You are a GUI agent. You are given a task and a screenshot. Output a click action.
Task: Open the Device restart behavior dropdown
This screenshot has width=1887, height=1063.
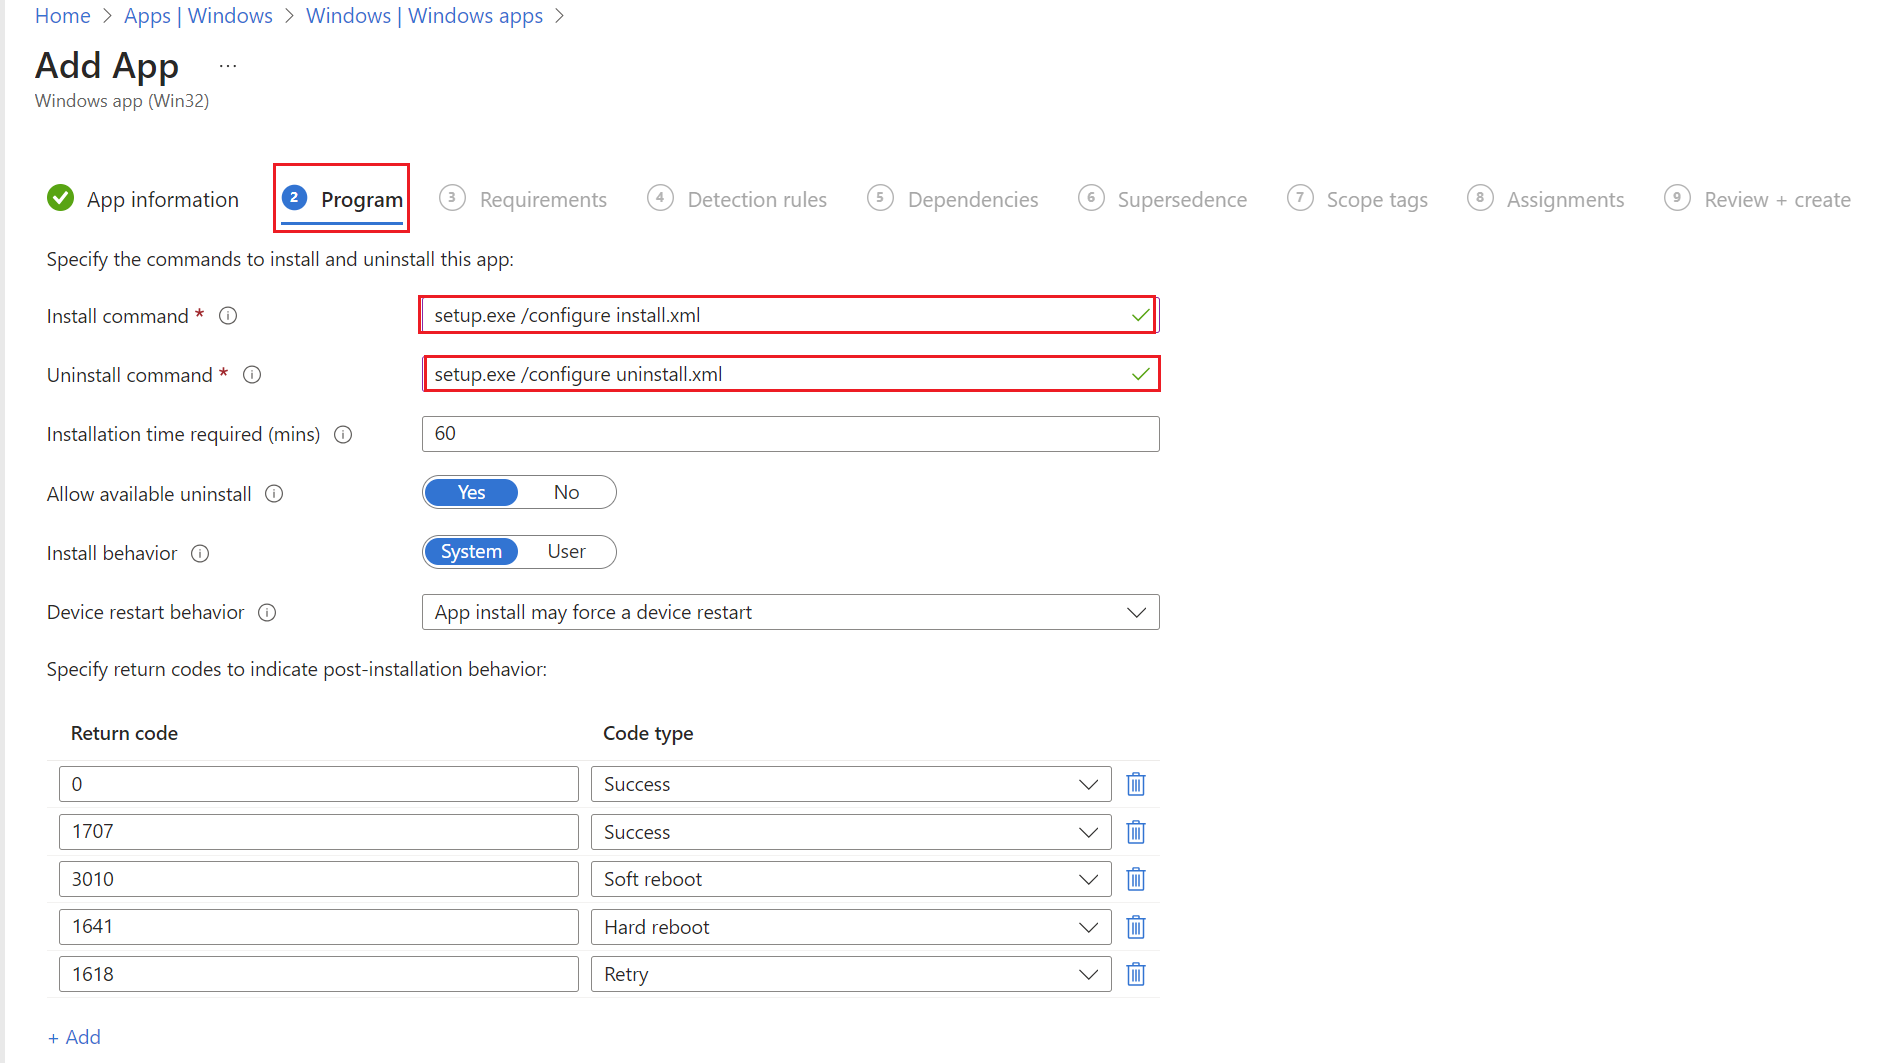pos(1136,611)
